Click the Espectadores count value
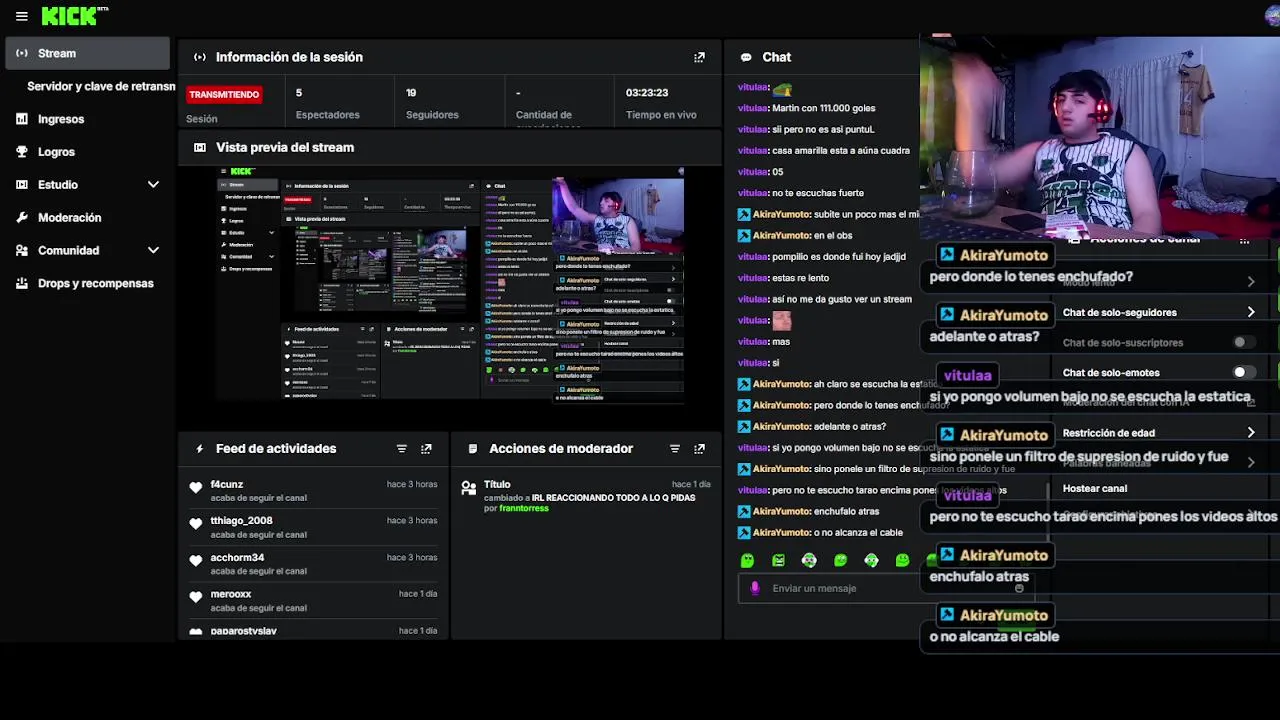 tap(299, 92)
